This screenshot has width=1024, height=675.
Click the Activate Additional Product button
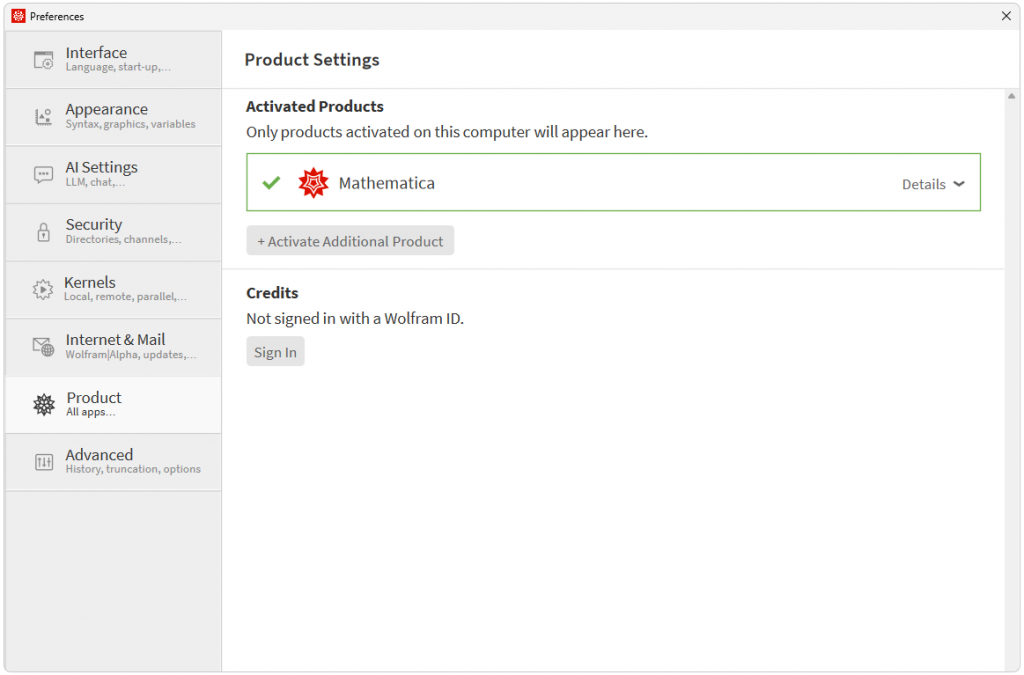[350, 240]
